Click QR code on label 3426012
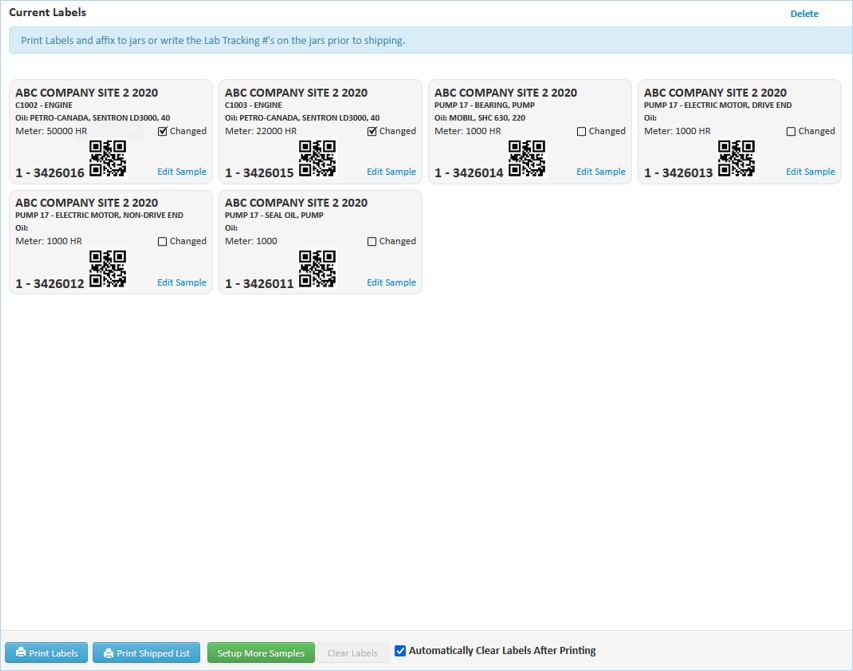853x671 pixels. [x=108, y=269]
